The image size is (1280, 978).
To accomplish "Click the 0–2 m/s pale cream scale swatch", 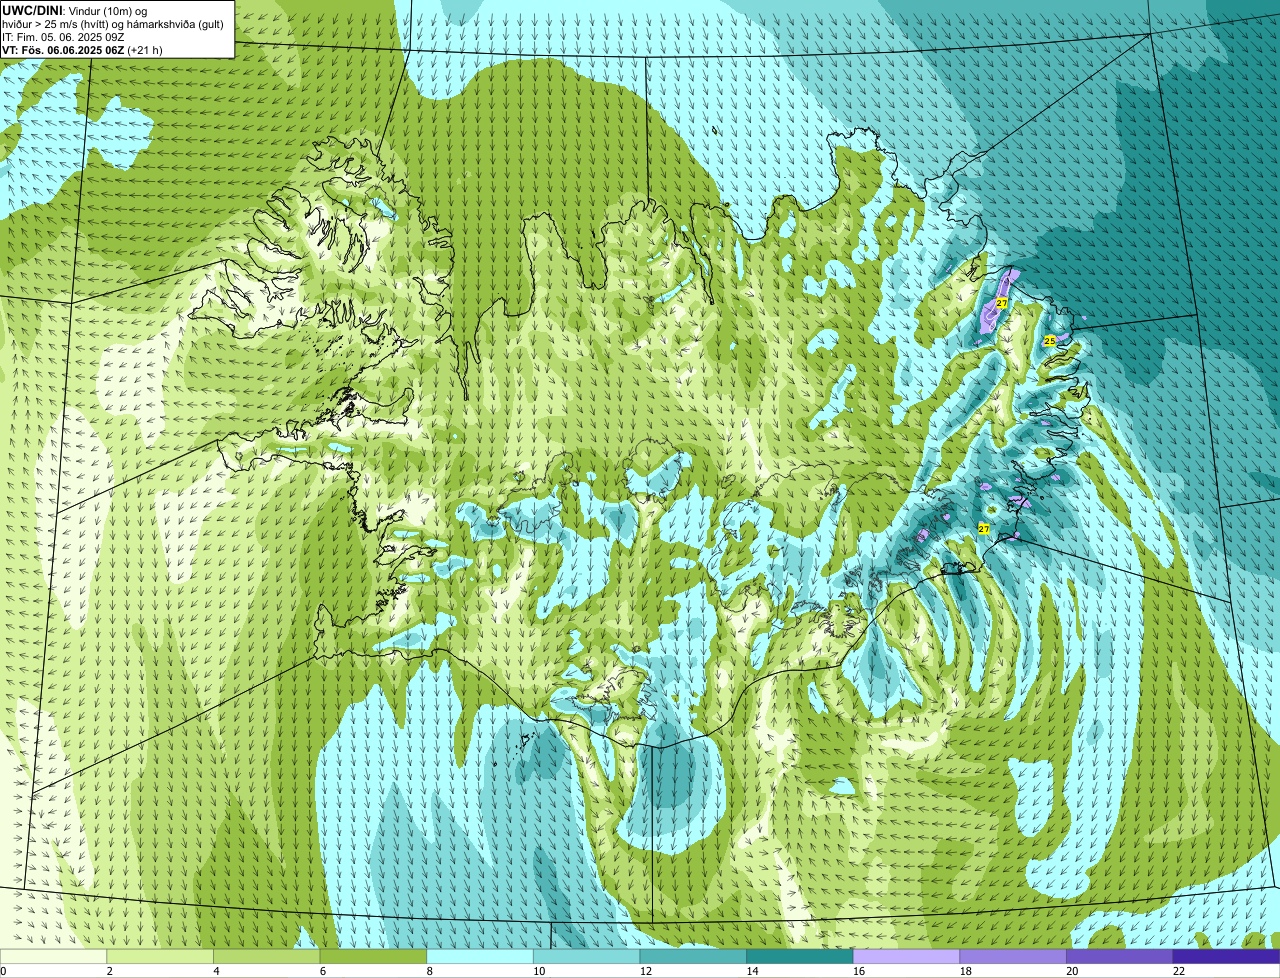I will (x=53, y=957).
